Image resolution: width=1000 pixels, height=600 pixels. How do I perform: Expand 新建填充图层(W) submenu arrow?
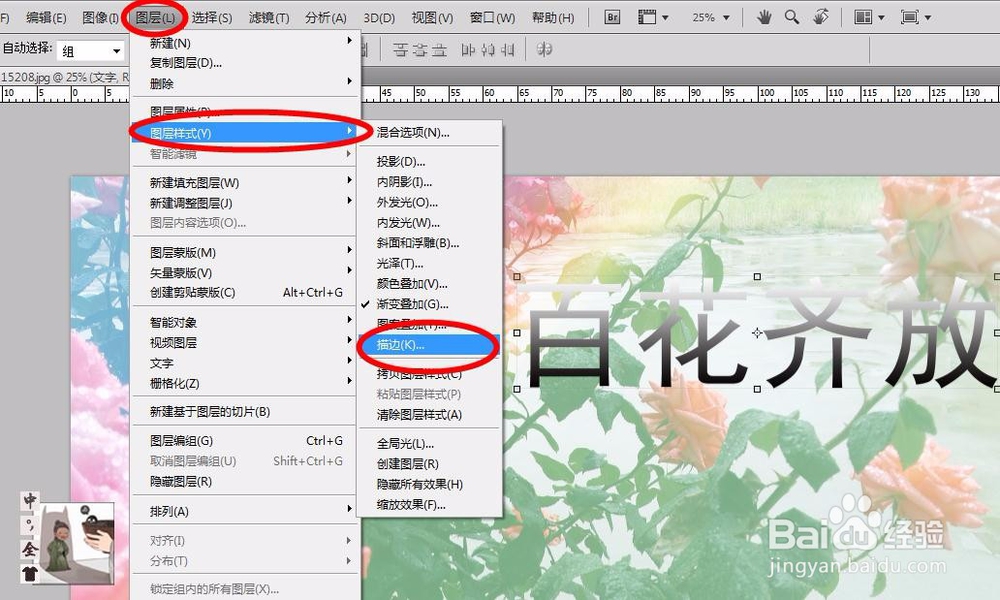coord(349,180)
